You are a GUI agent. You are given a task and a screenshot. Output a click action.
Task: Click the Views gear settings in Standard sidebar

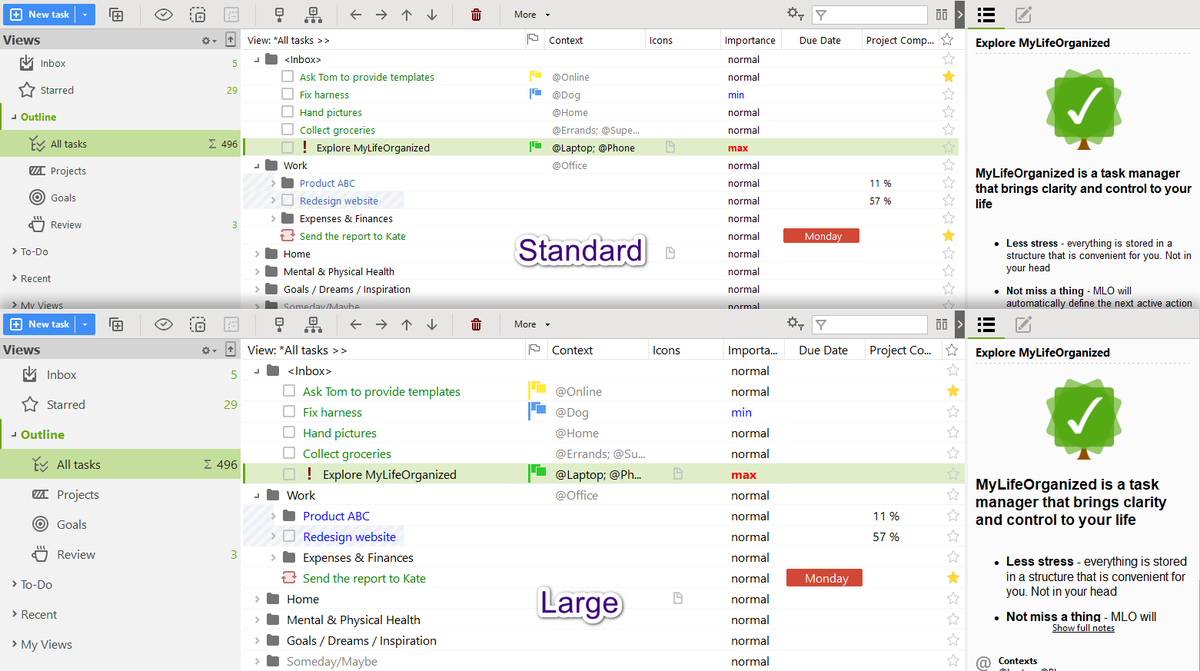tap(208, 41)
